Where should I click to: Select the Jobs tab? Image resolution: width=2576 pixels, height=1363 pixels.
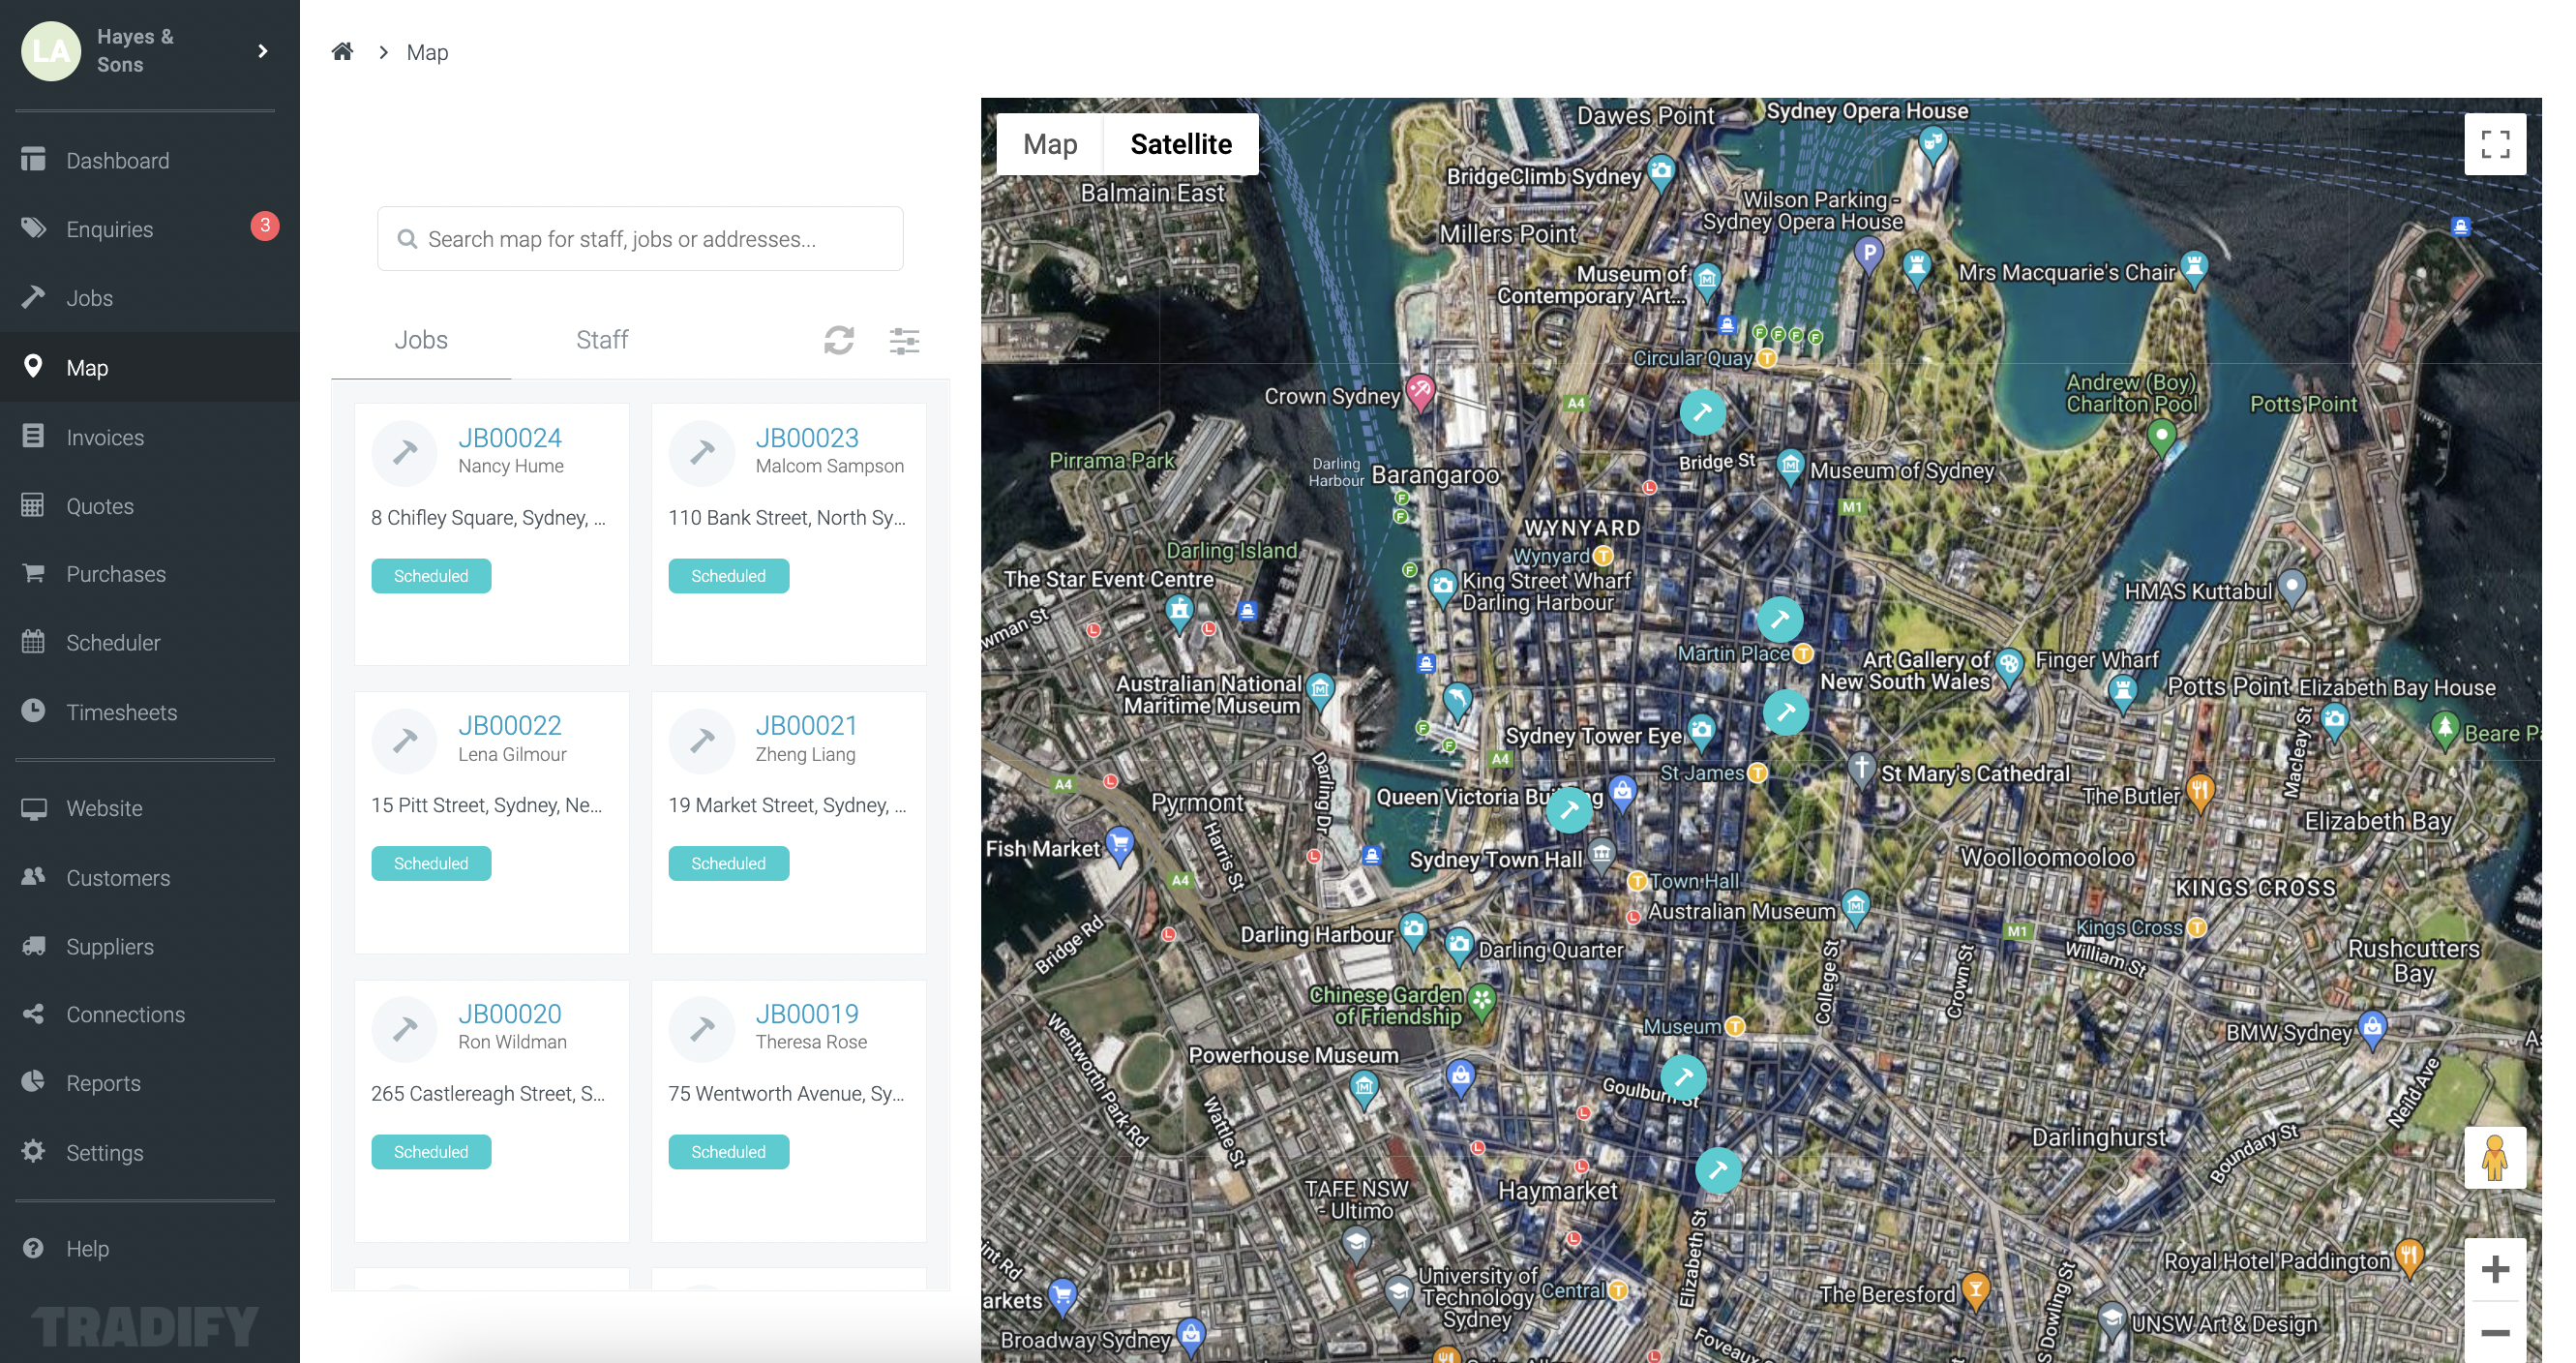point(421,339)
